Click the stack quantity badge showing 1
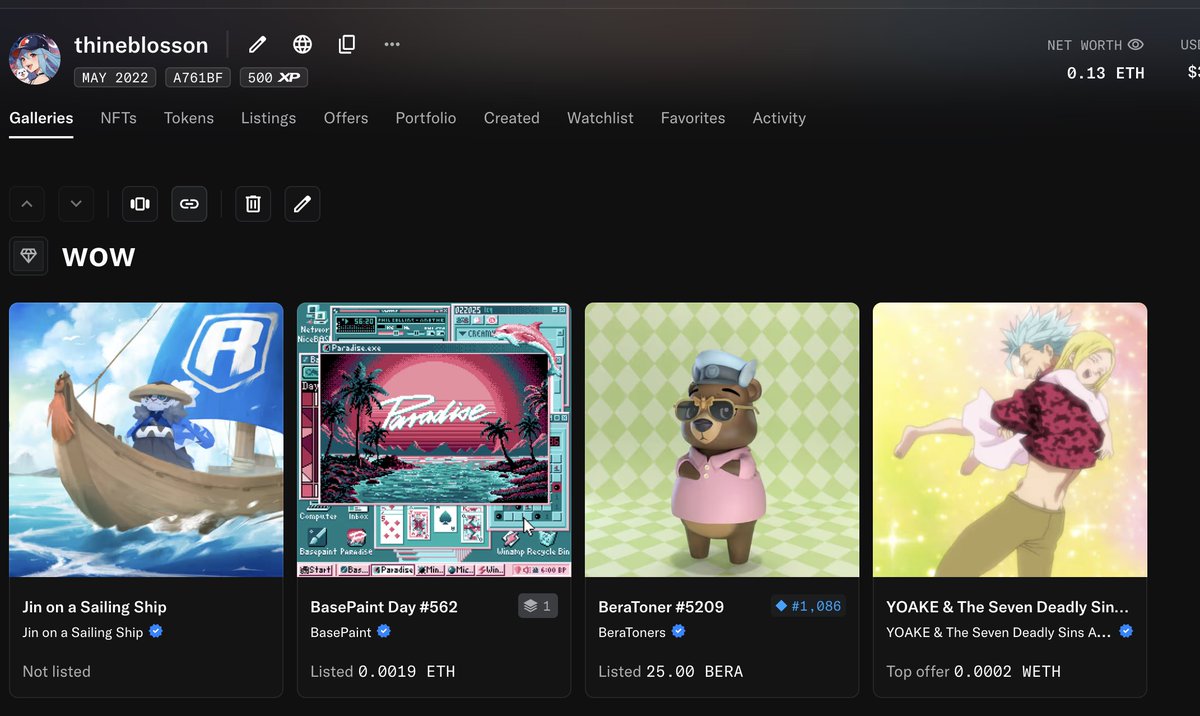Viewport: 1200px width, 716px height. pos(538,606)
